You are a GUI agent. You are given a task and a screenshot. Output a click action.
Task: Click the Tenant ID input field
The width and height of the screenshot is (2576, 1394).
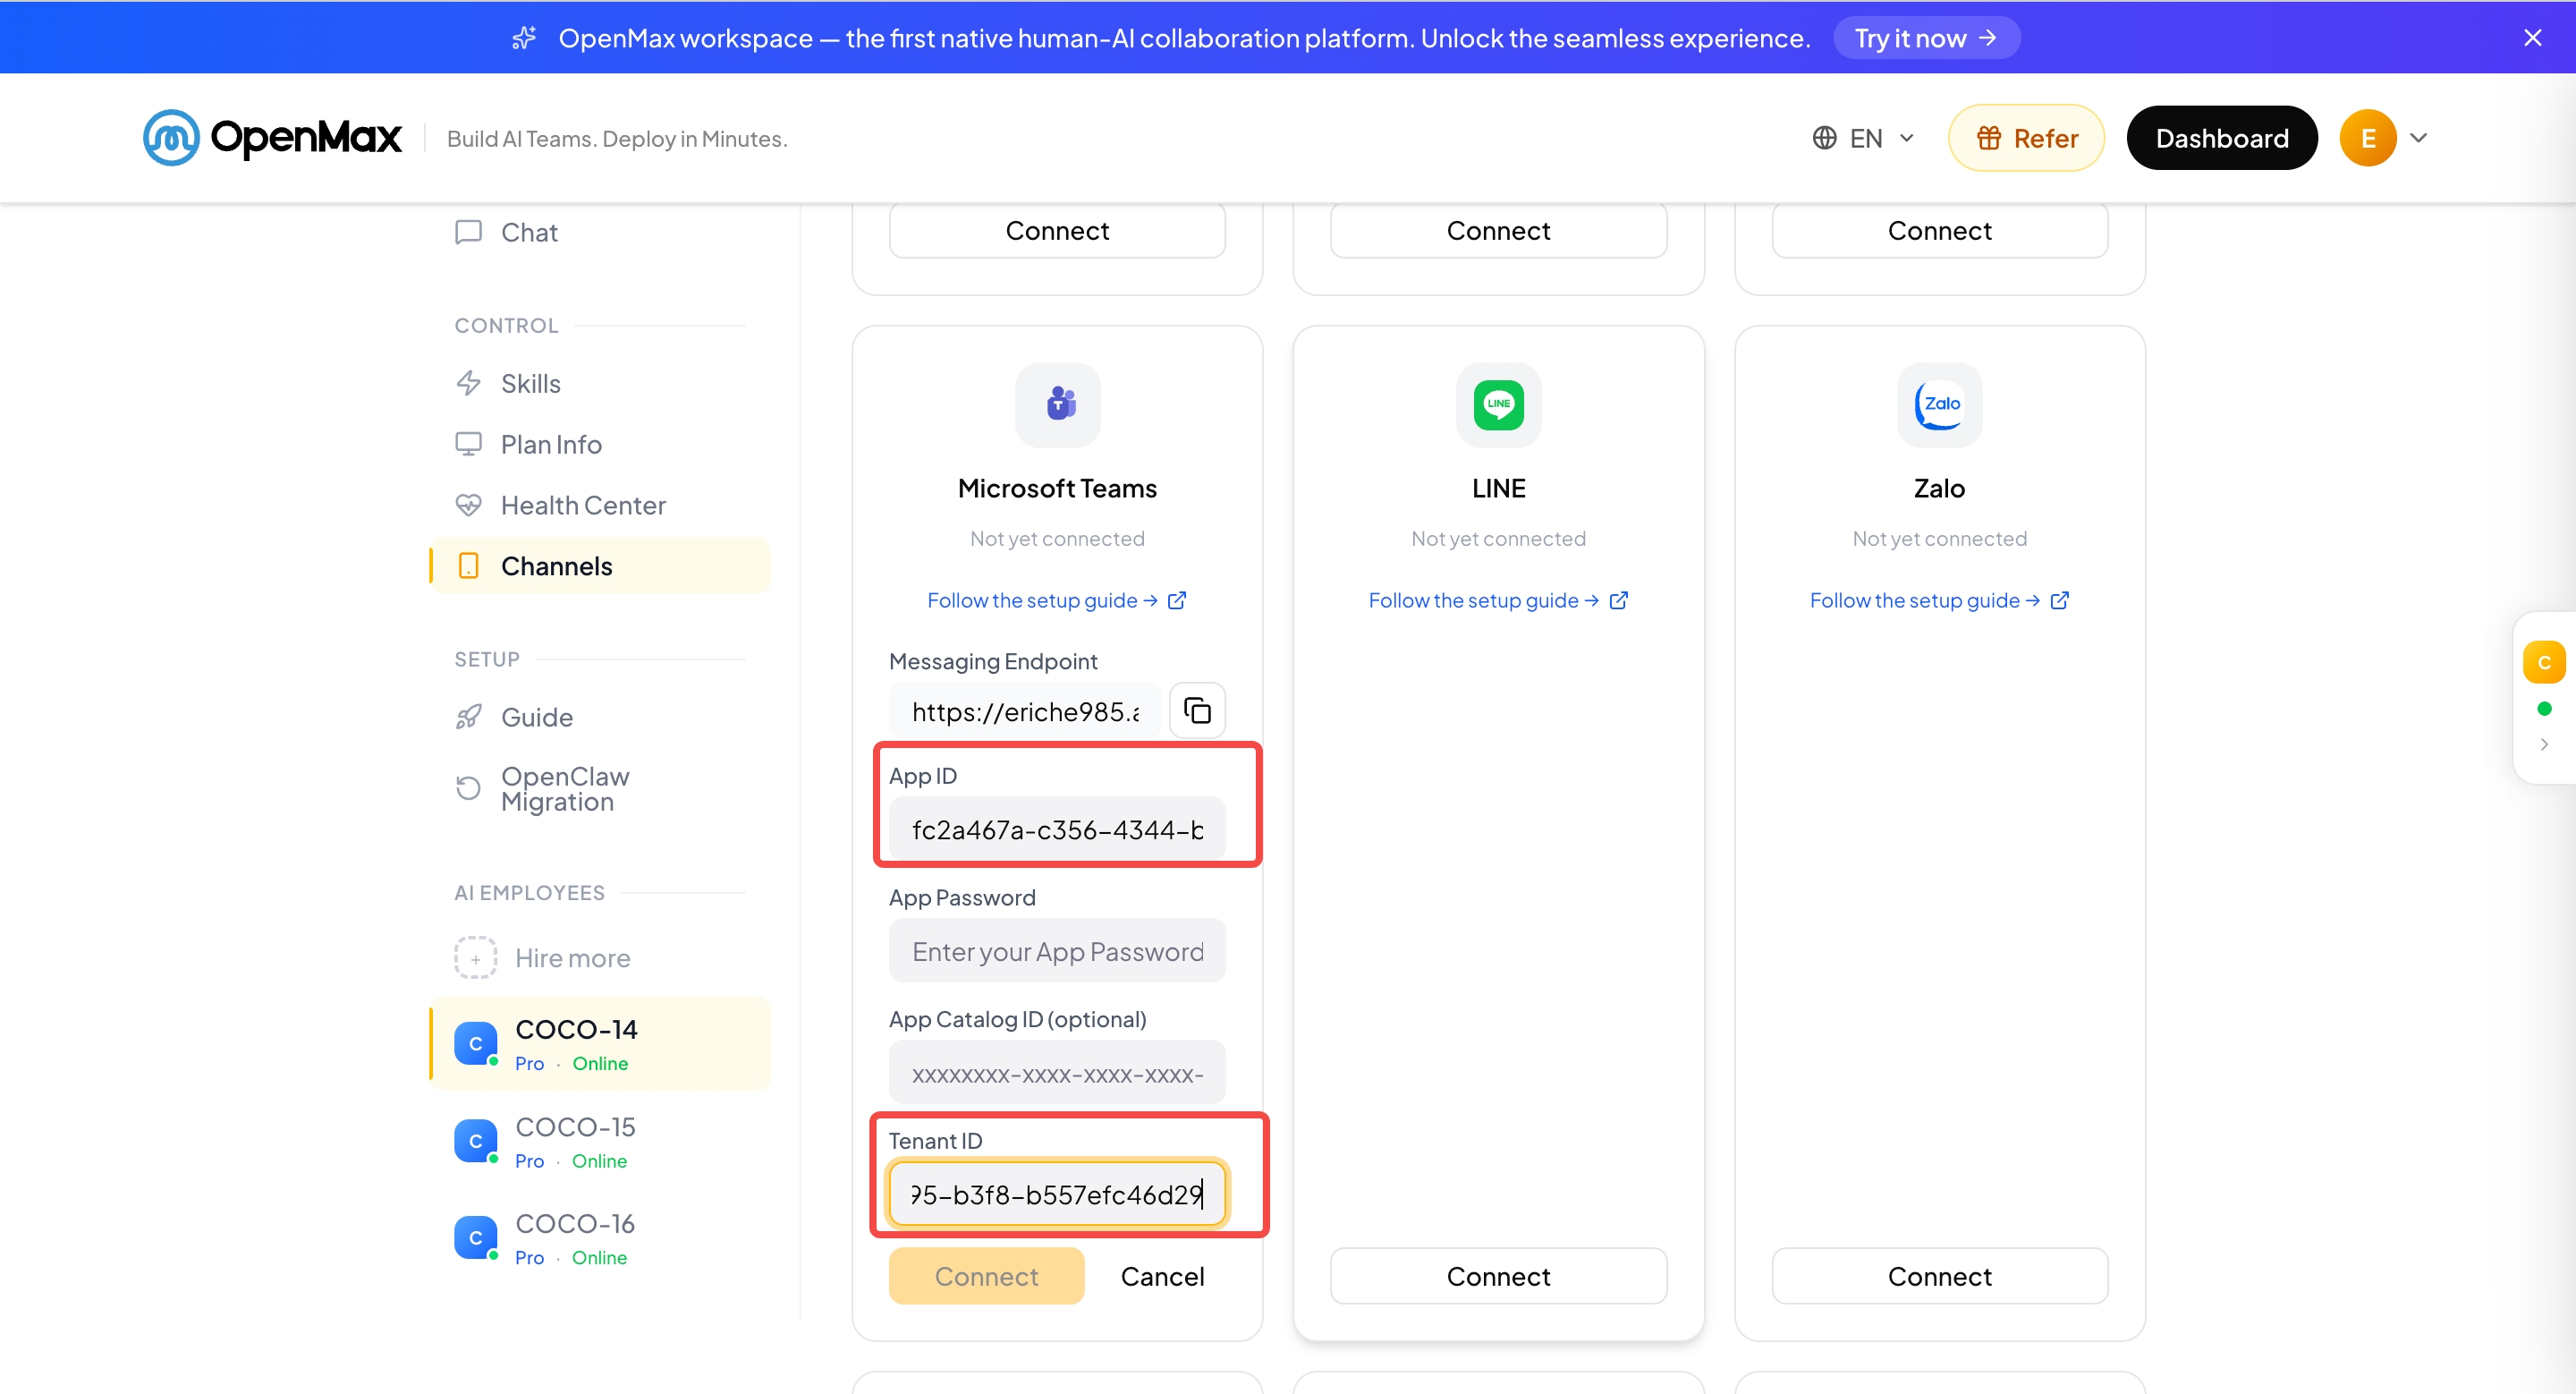click(x=1057, y=1194)
